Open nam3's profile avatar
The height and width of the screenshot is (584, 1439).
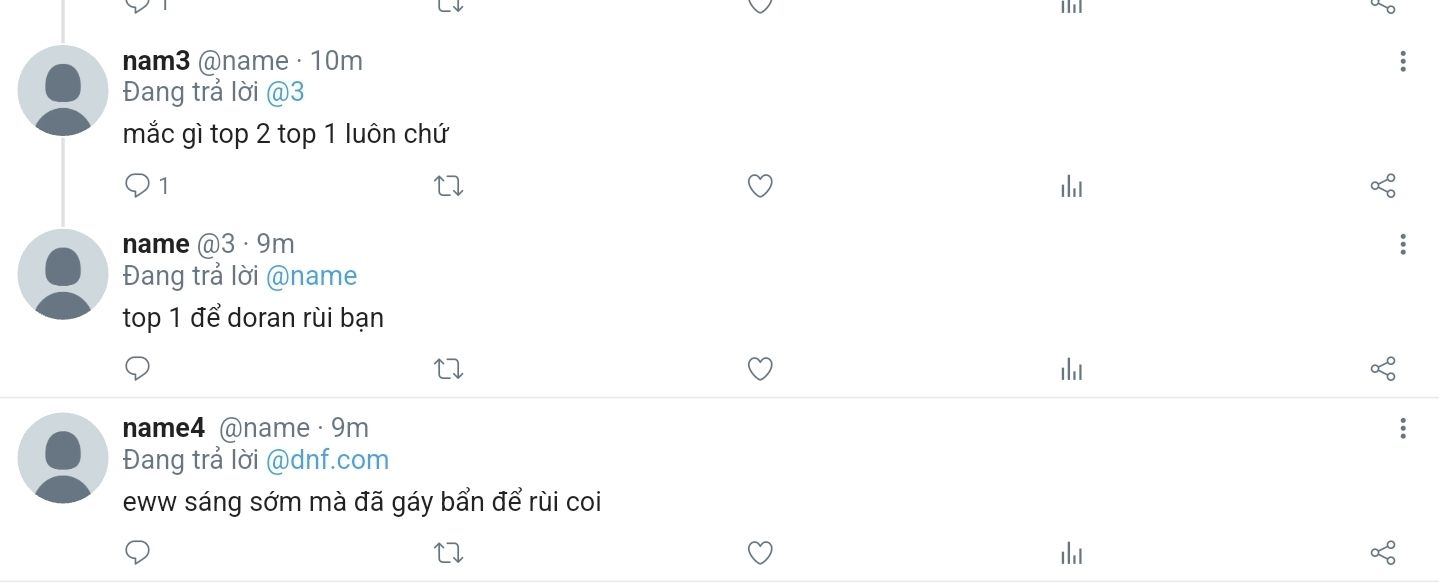(63, 90)
